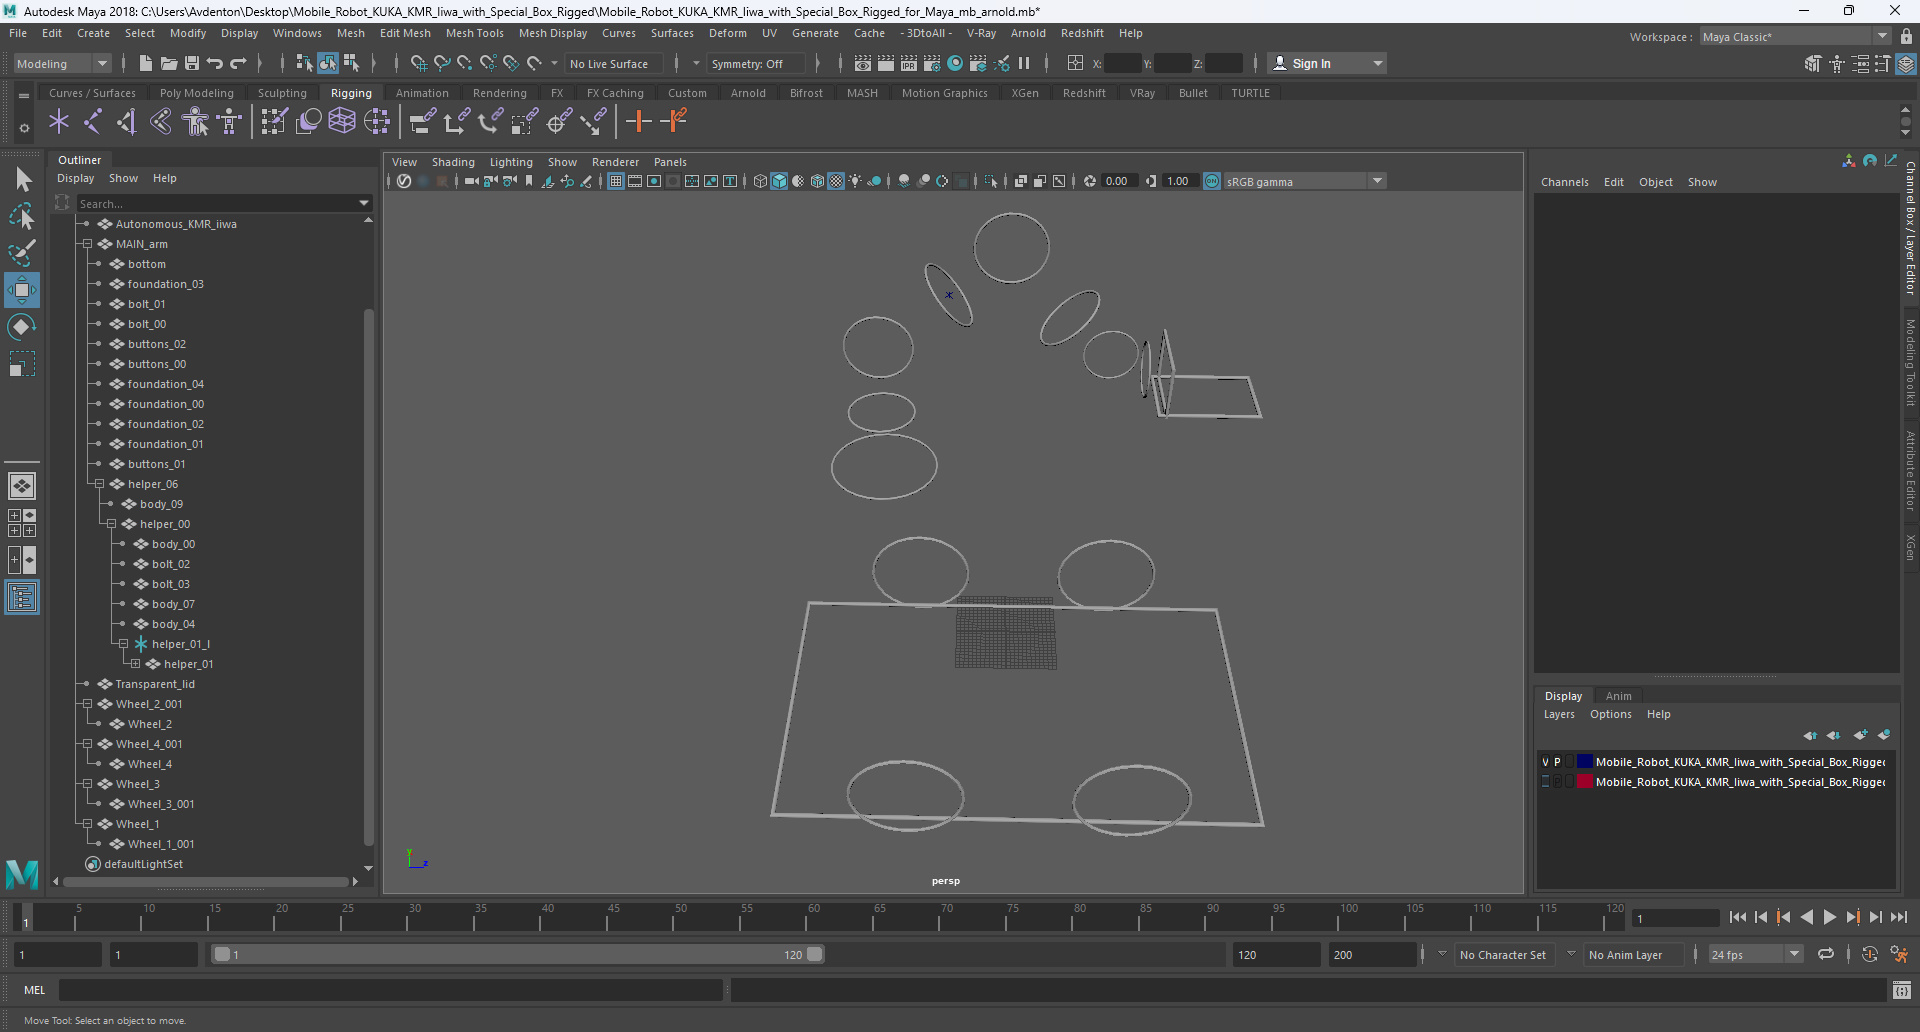Click the No Live Surface field
1920x1032 pixels.
click(x=613, y=63)
